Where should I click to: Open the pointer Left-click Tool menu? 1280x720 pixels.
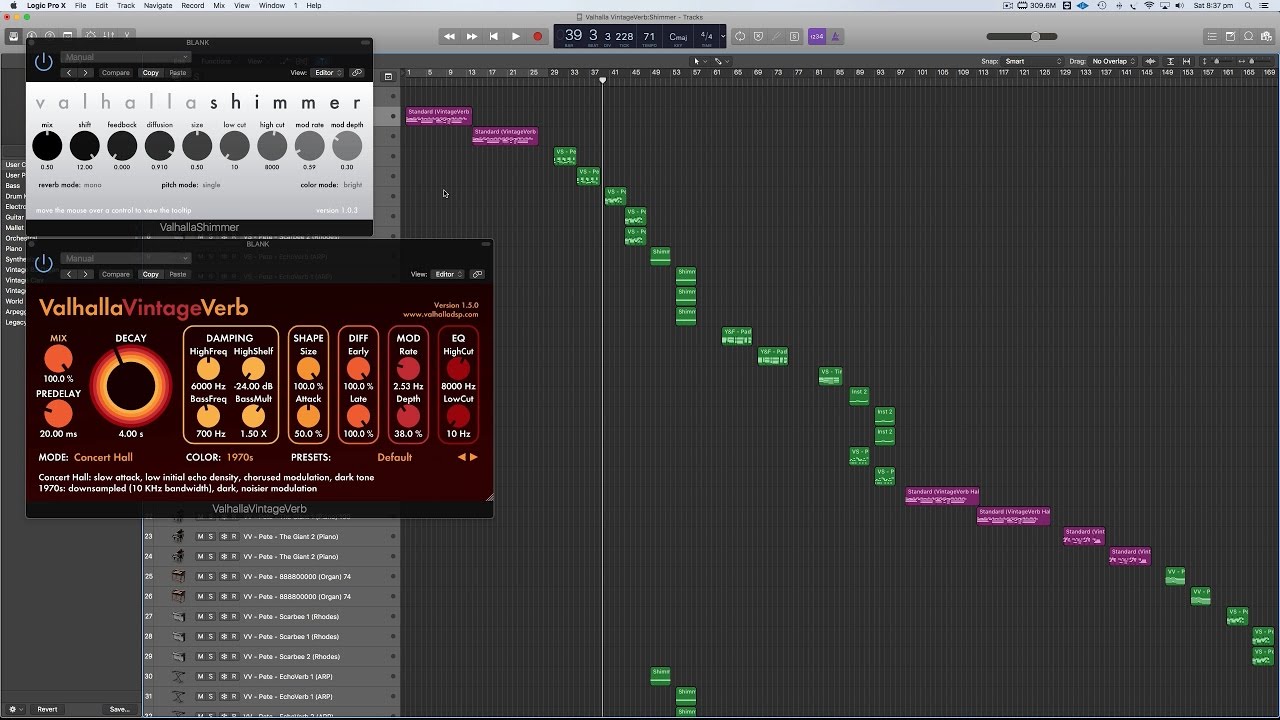(699, 61)
